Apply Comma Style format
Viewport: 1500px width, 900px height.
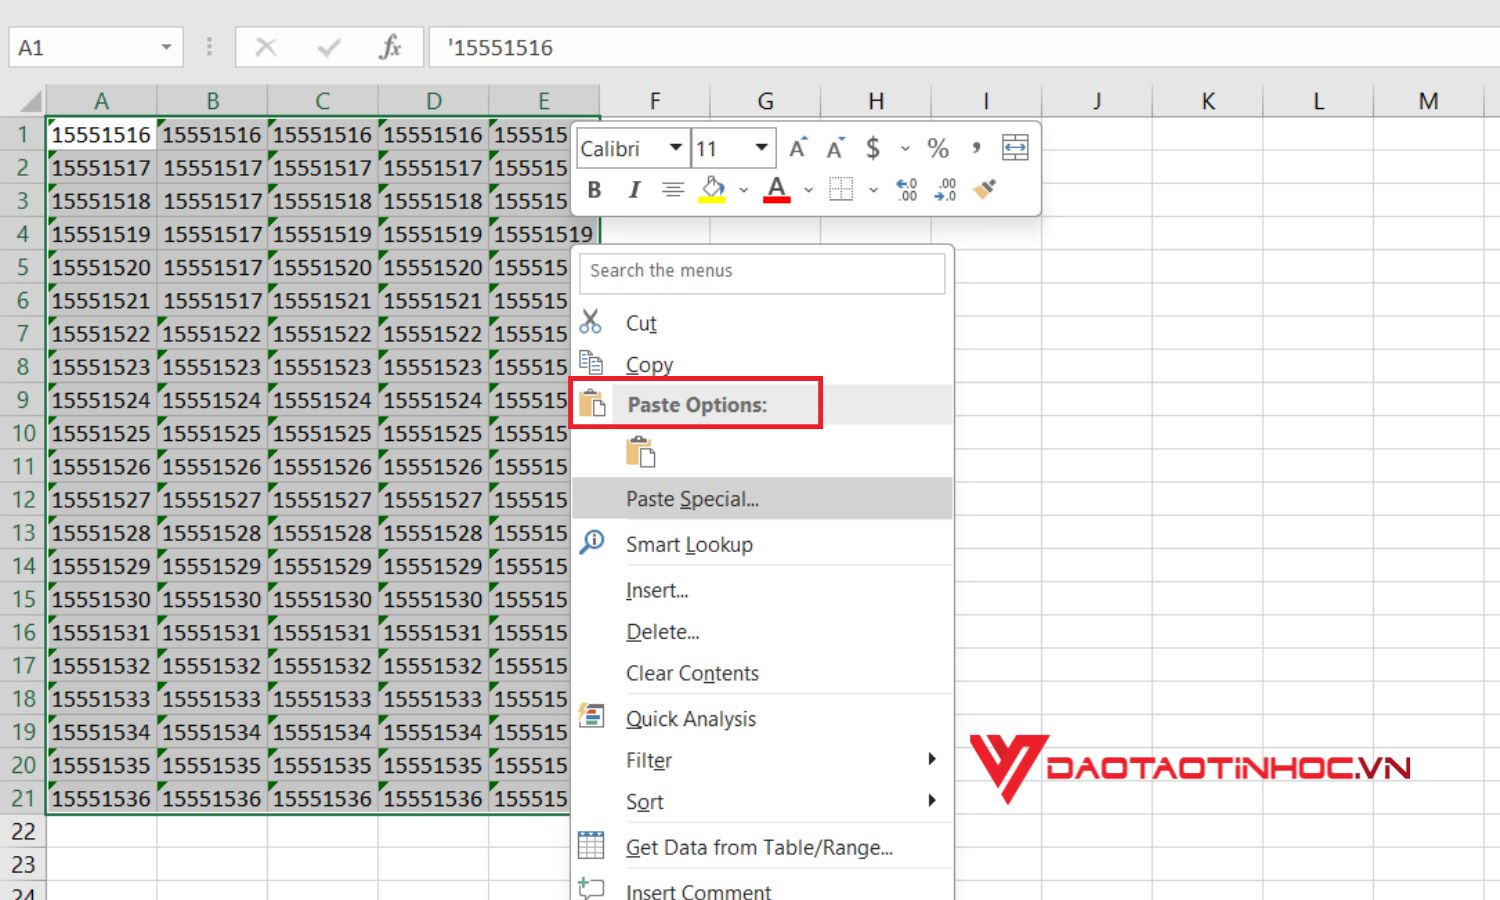coord(976,149)
